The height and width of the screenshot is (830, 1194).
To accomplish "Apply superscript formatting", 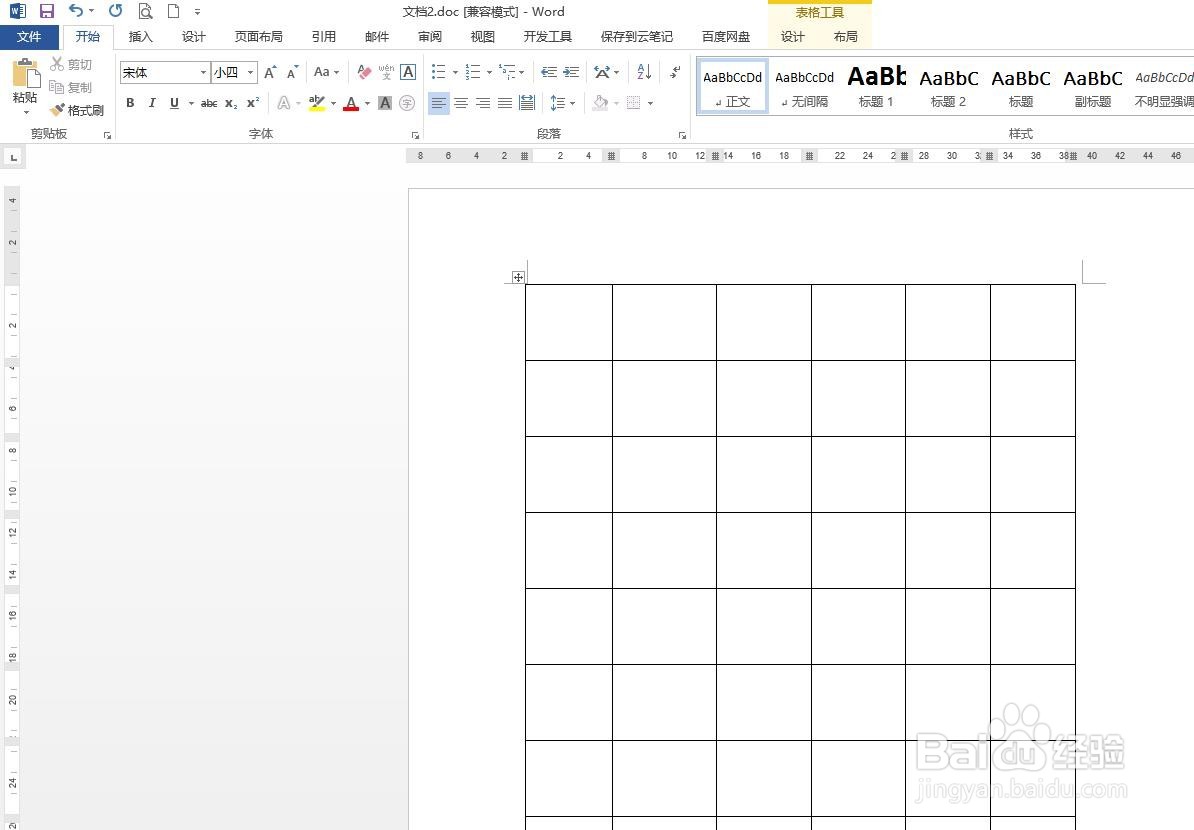I will click(x=253, y=103).
